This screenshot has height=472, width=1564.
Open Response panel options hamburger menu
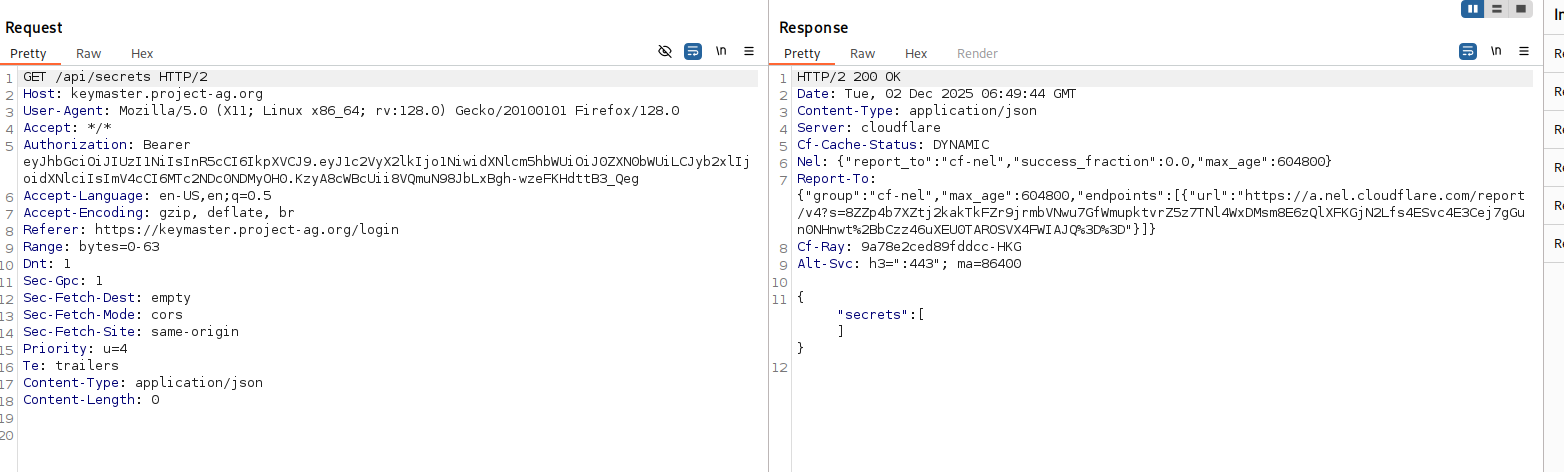tap(1524, 51)
